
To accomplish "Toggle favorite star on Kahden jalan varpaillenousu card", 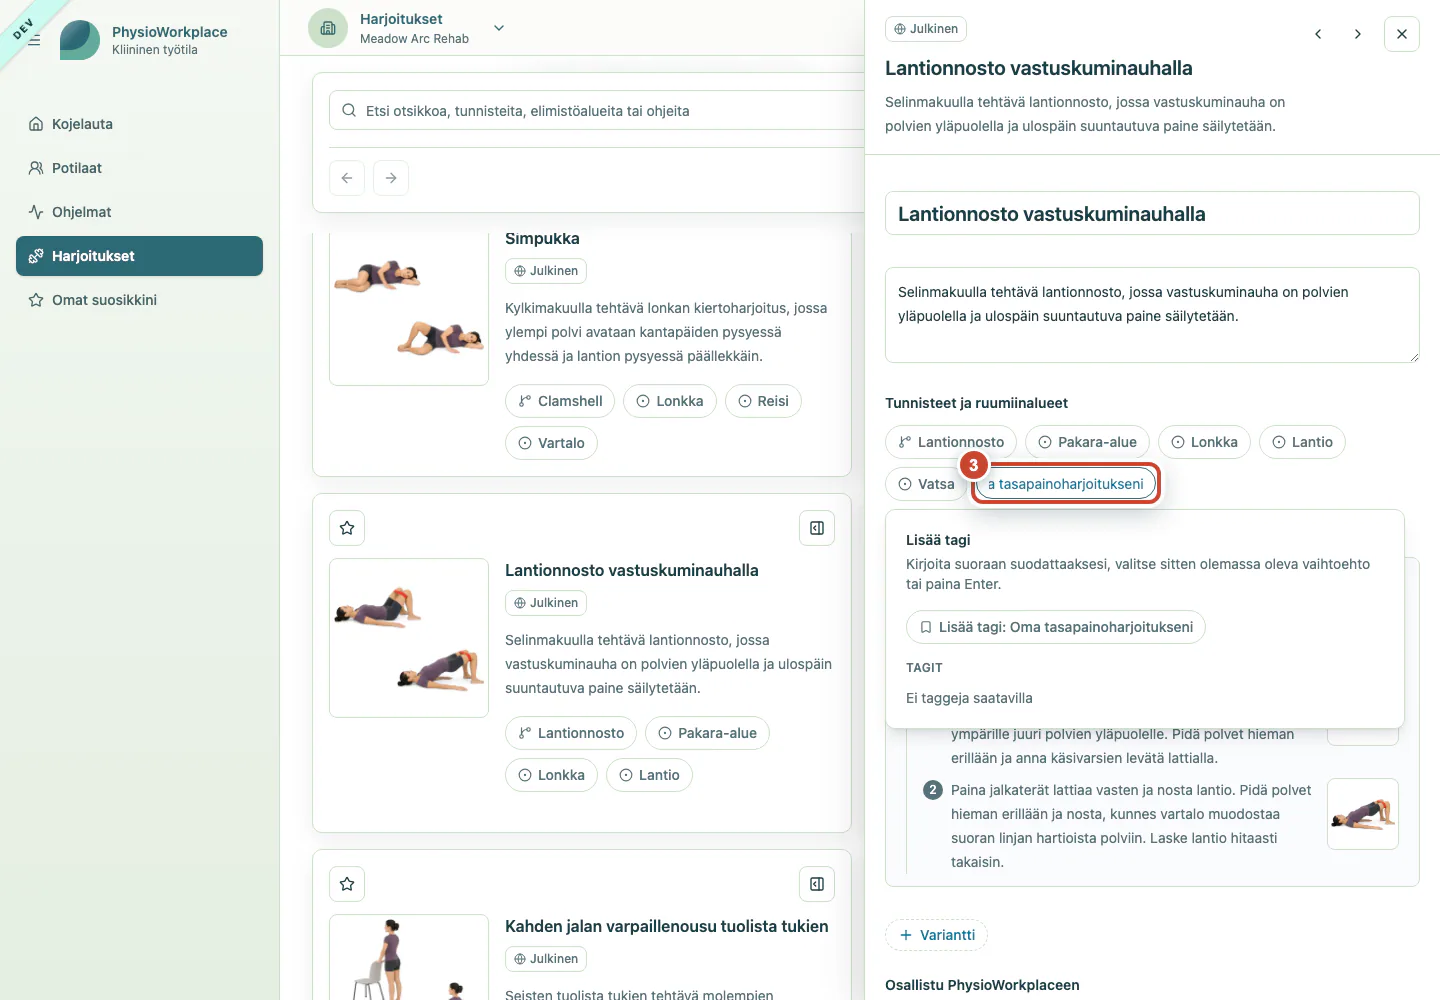I will coord(347,884).
